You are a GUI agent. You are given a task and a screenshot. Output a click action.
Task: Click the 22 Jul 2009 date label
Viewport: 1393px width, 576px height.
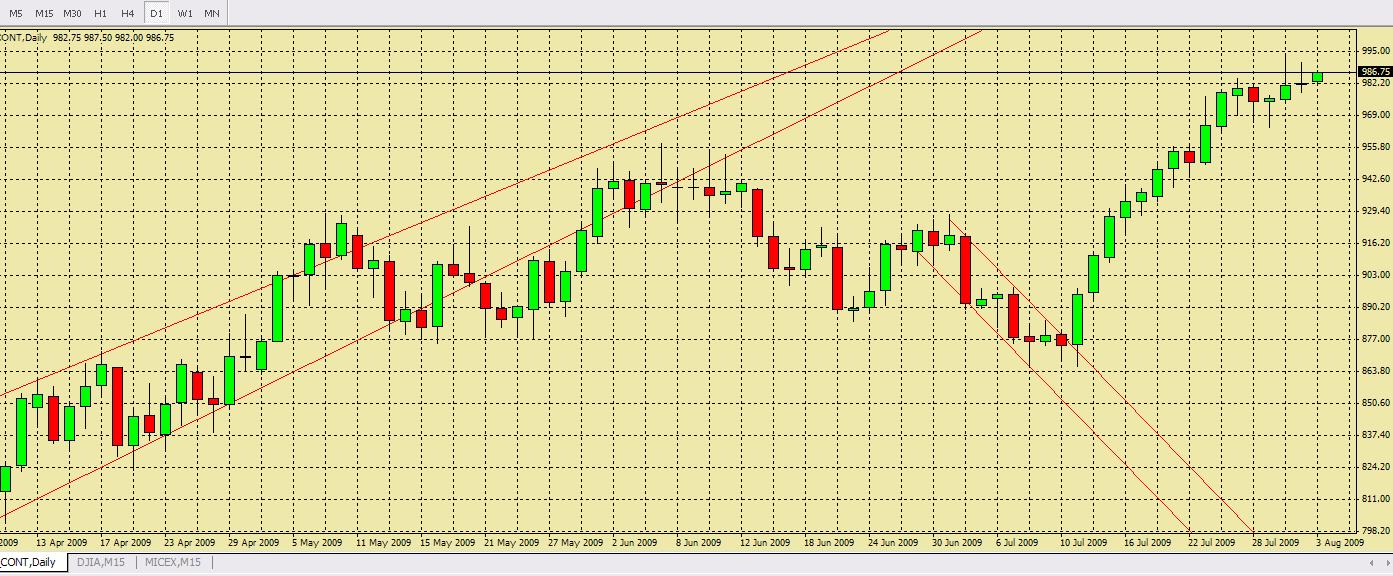pos(1212,543)
